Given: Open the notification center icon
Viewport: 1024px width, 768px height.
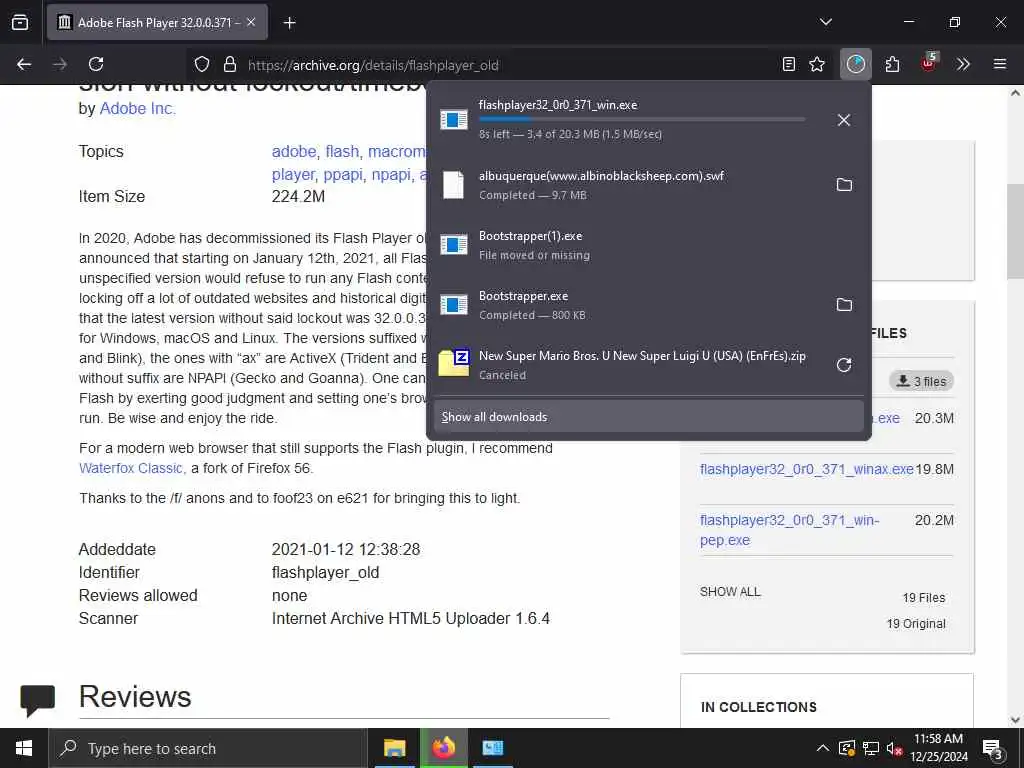Looking at the screenshot, I should 993,749.
